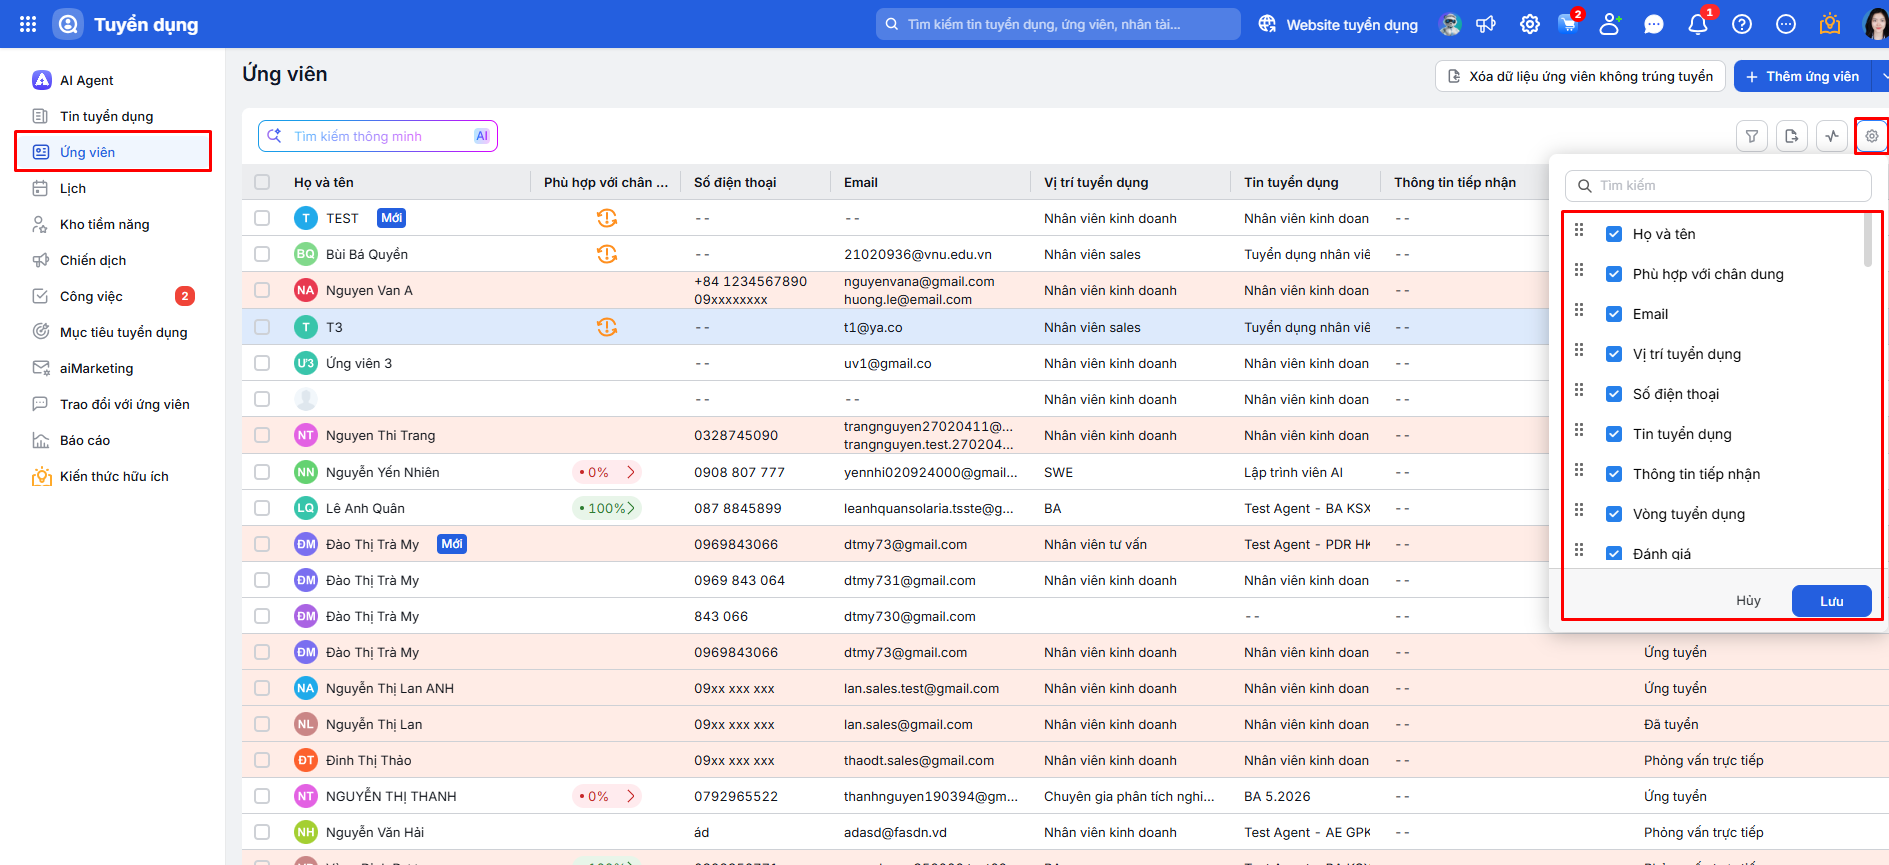Expand the 0% score for NGUYỄN THỊ THANH
1889x865 pixels.
(x=606, y=796)
